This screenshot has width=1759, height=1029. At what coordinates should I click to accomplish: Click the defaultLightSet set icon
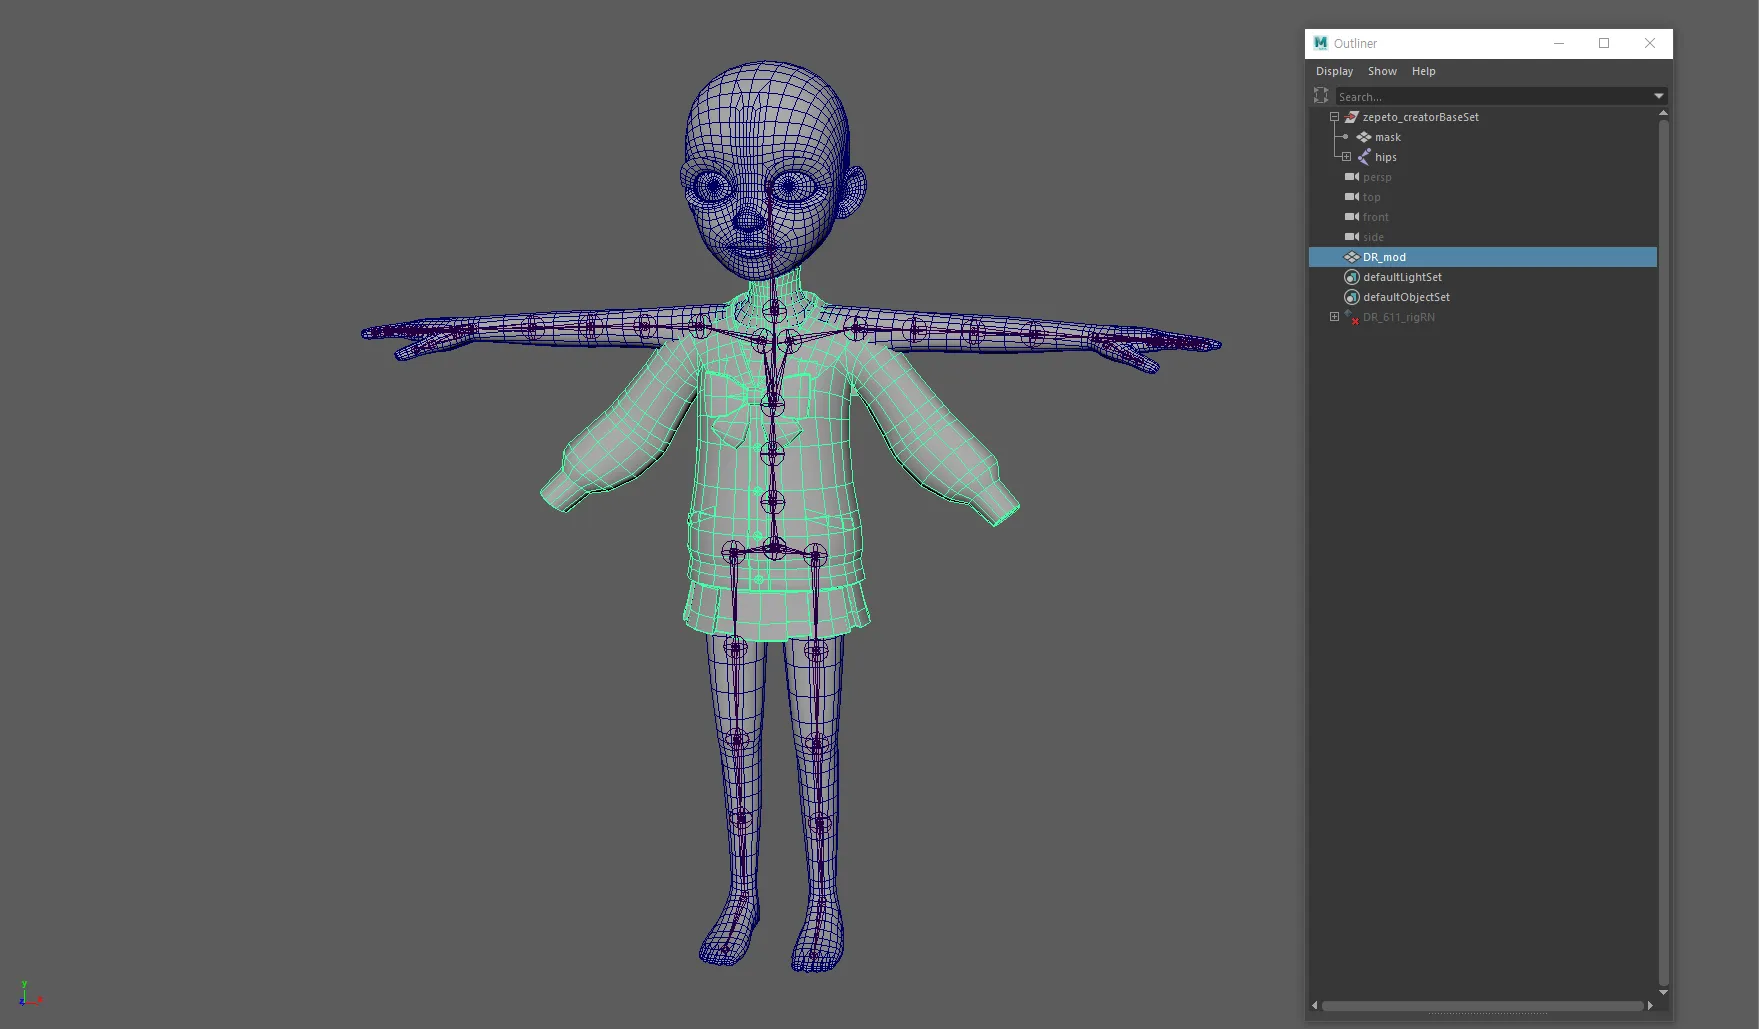click(1351, 277)
